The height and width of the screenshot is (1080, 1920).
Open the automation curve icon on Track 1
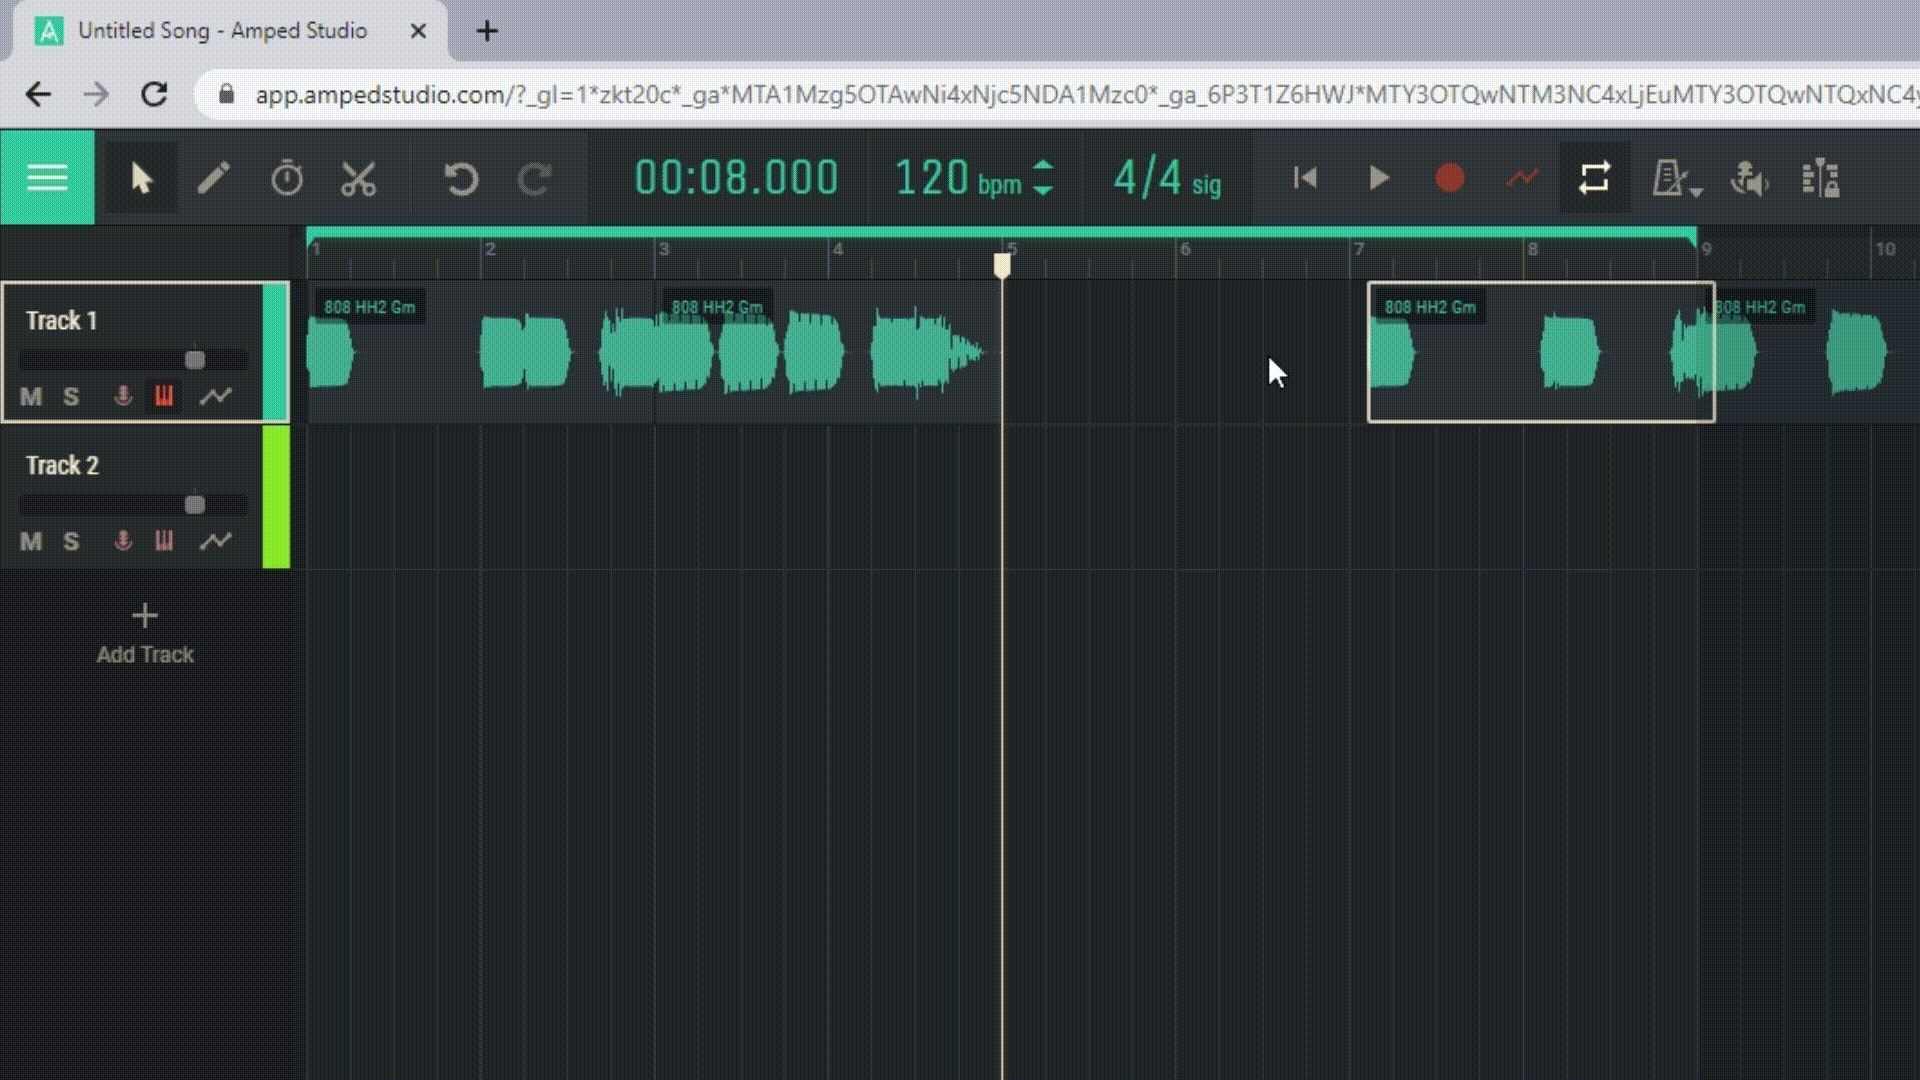(216, 396)
